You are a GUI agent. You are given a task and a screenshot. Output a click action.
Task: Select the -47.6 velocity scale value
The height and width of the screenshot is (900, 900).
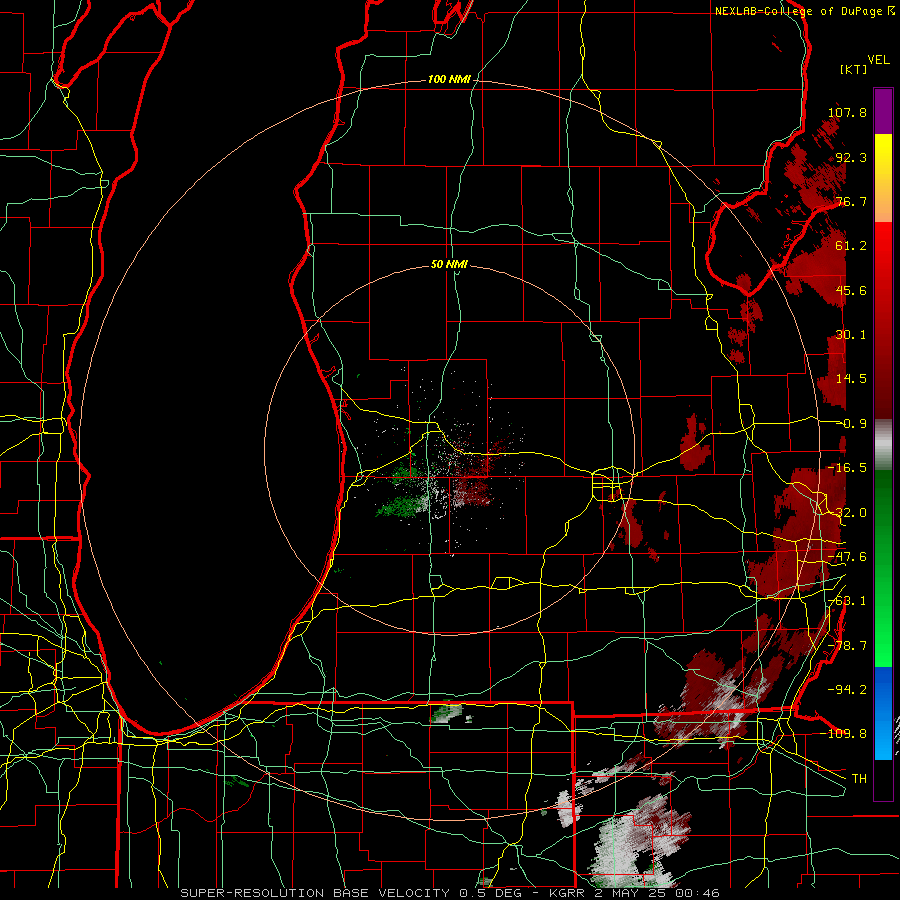[847, 557]
